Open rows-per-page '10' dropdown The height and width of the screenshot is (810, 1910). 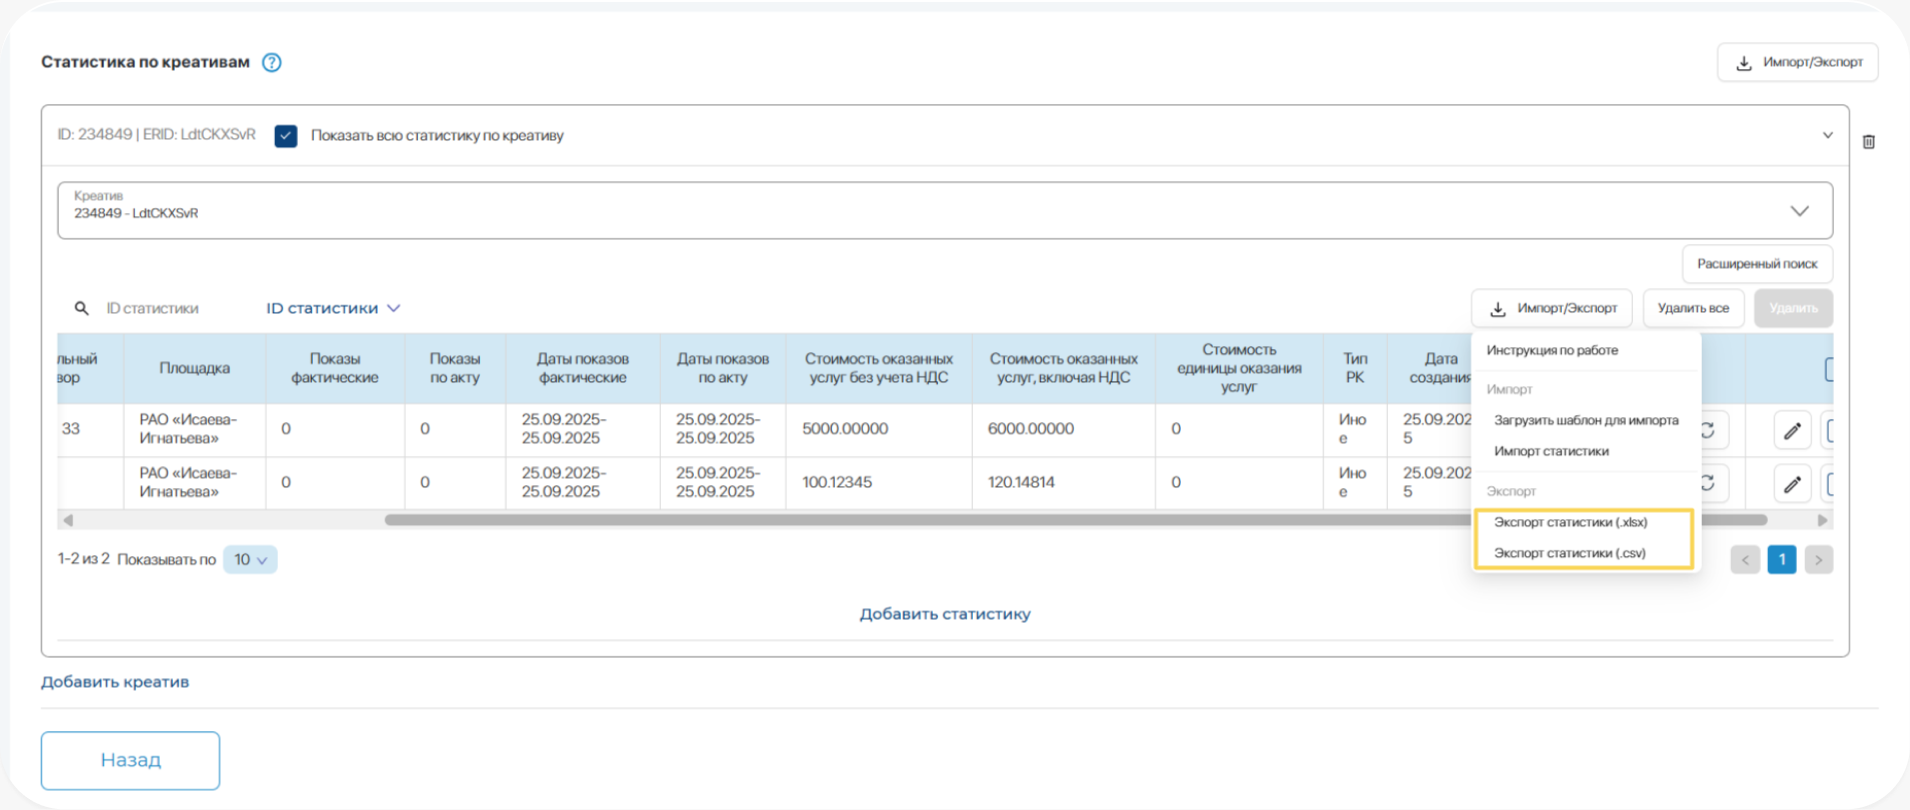250,560
